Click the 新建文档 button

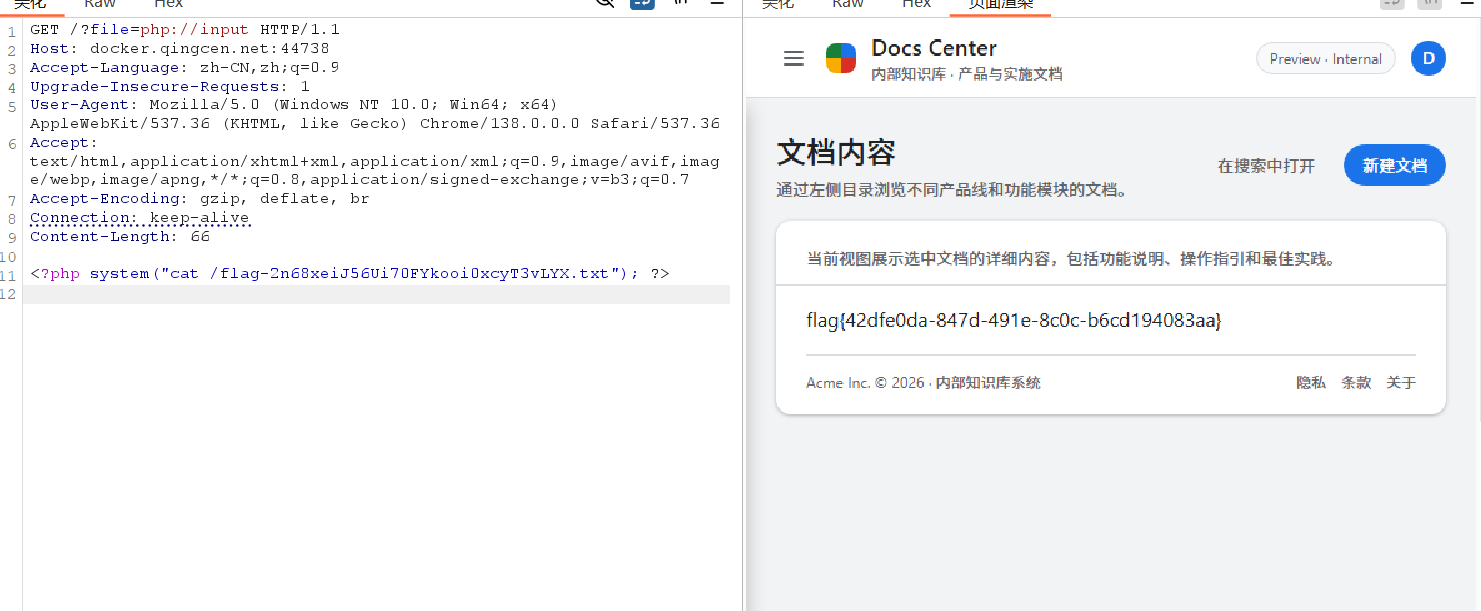[x=1395, y=166]
